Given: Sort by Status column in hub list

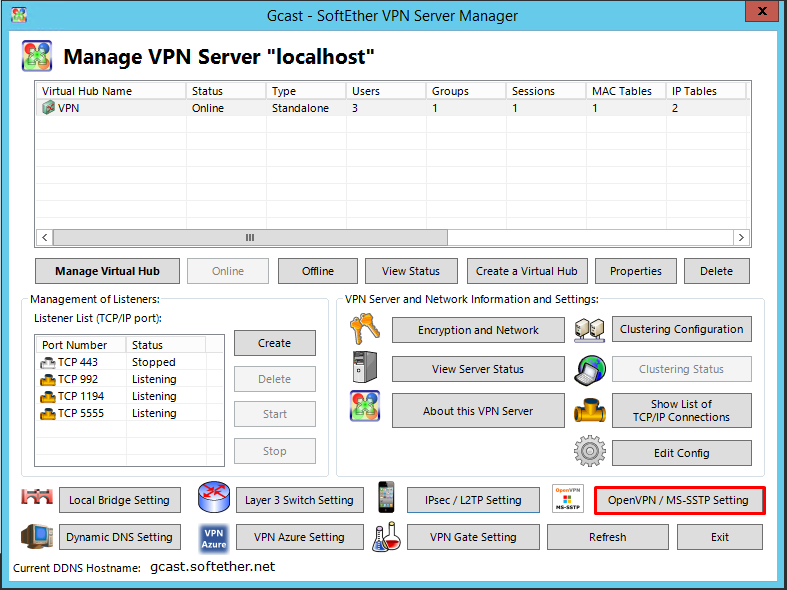Looking at the screenshot, I should click(226, 91).
